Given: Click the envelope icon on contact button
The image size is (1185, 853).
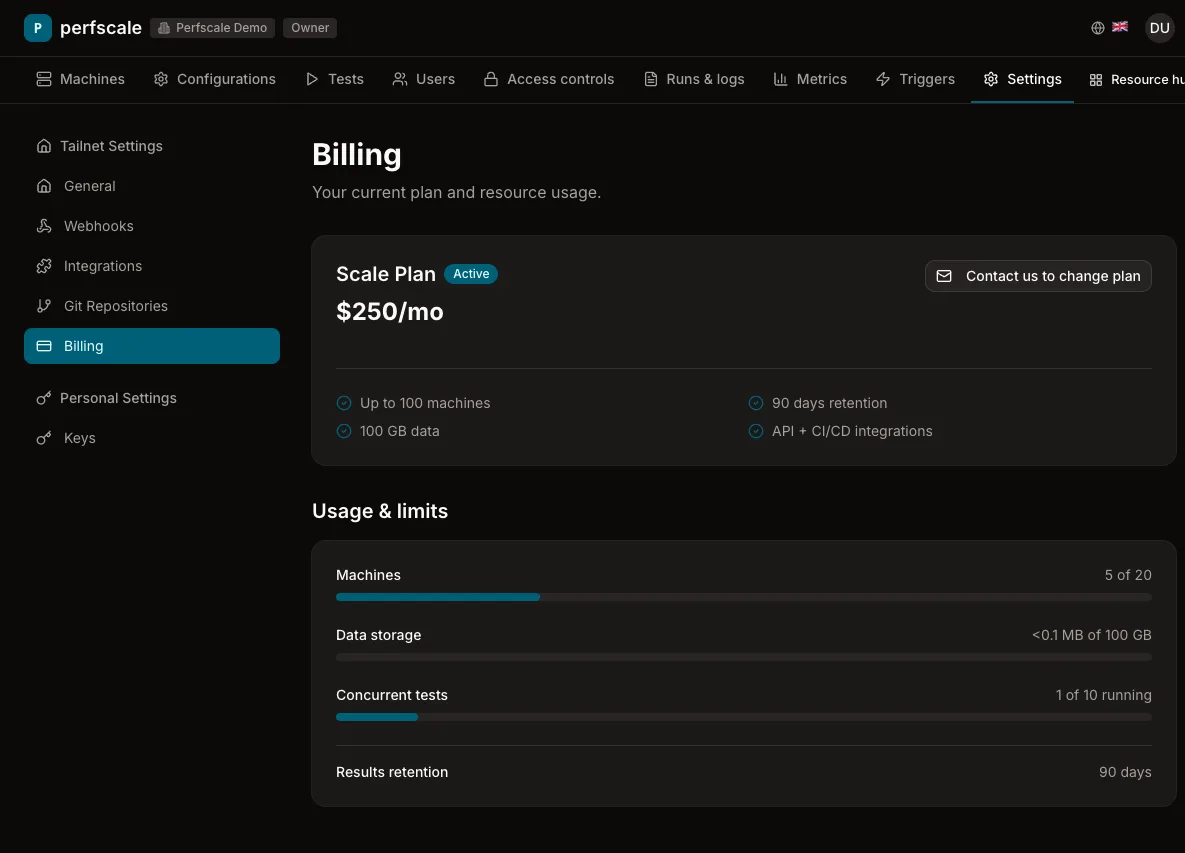Looking at the screenshot, I should click(944, 277).
